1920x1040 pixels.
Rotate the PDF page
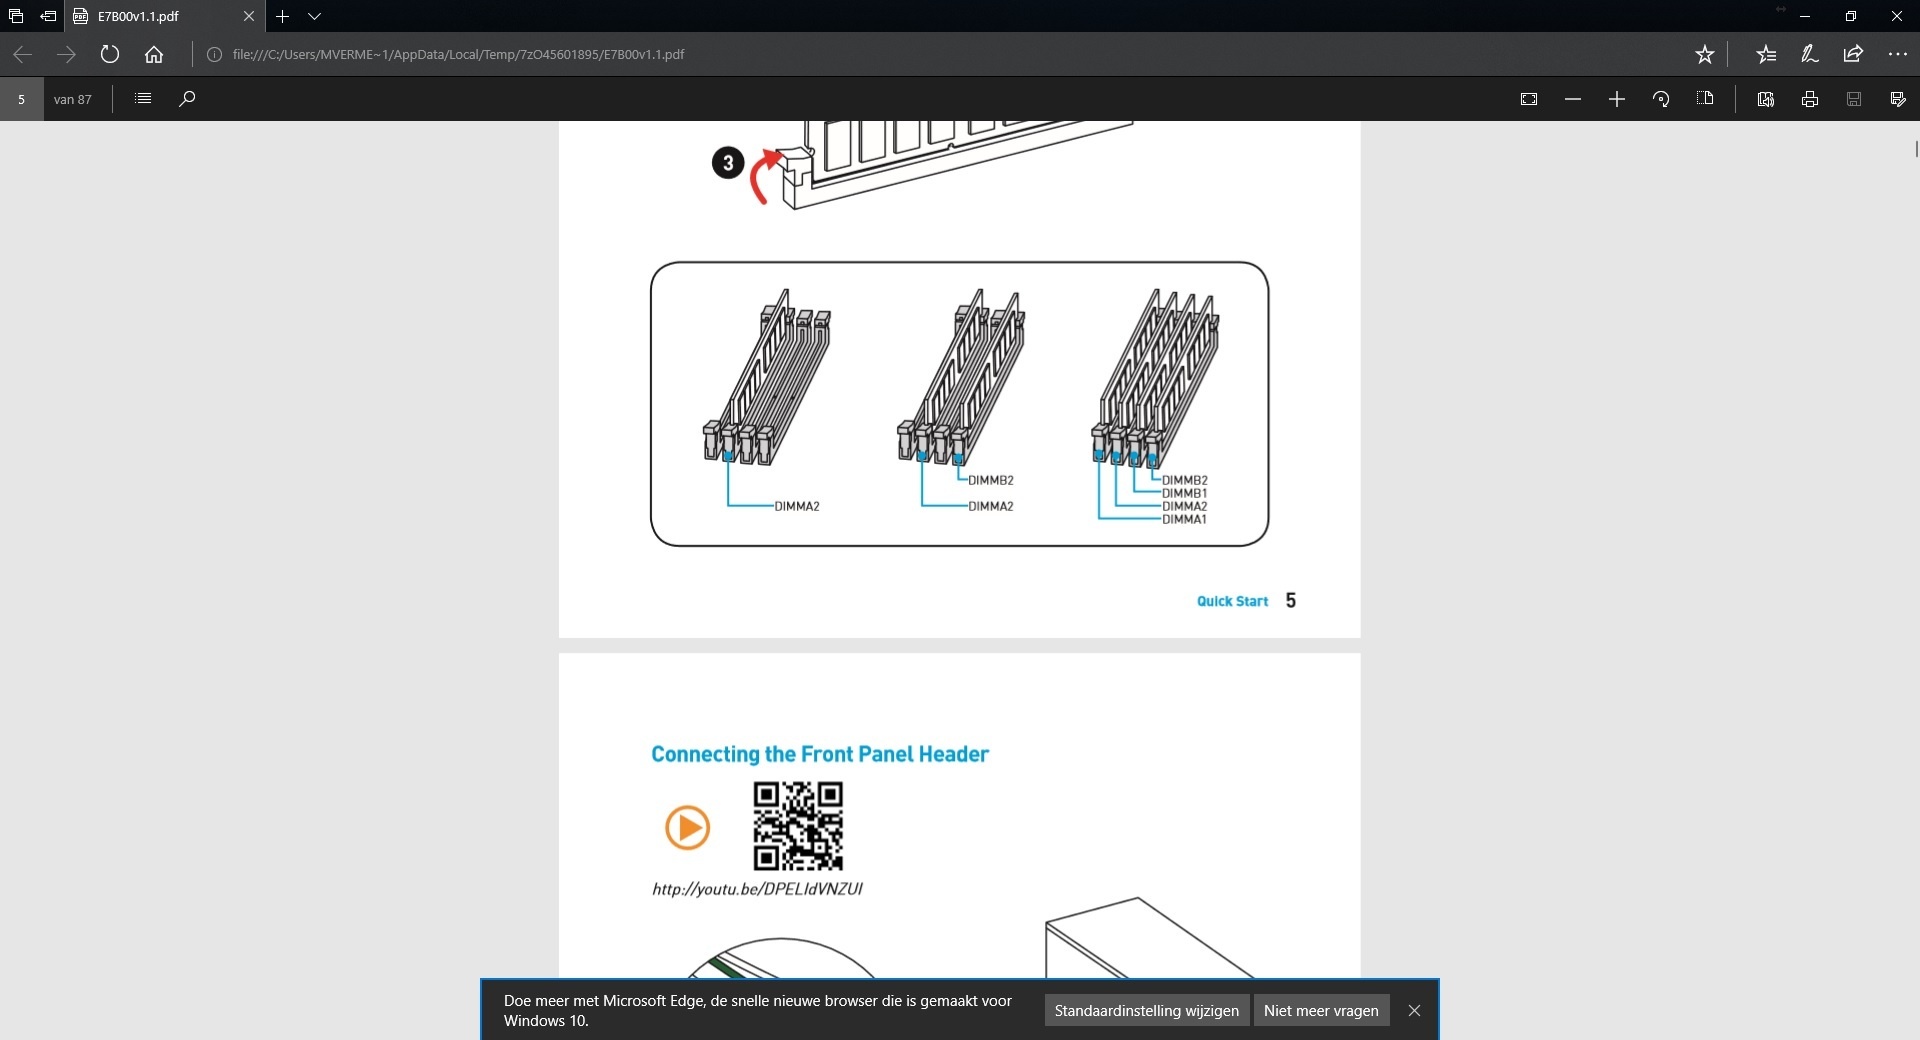click(x=1661, y=99)
